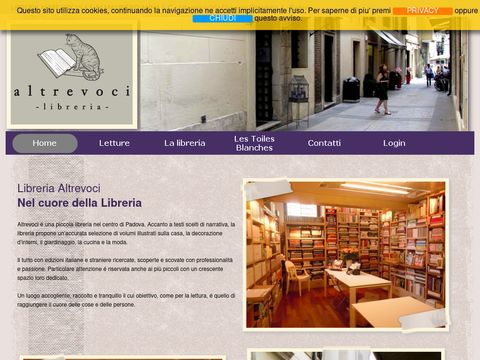Open the PRIVACY cookie policy button
480x360 pixels.
point(422,11)
